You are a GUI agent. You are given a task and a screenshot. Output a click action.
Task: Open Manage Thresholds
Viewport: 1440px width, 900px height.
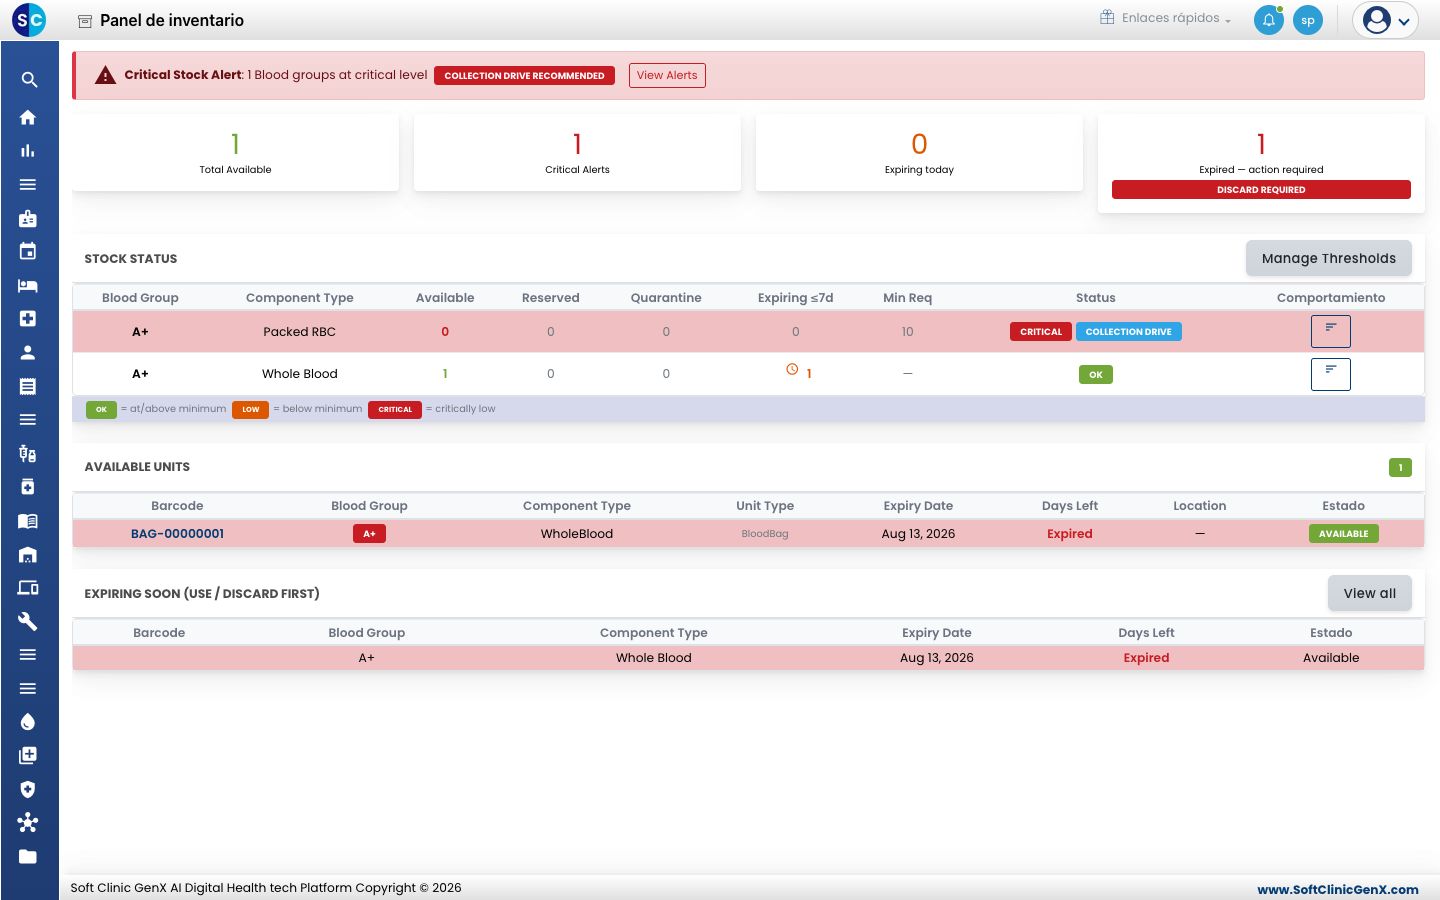[x=1328, y=258]
